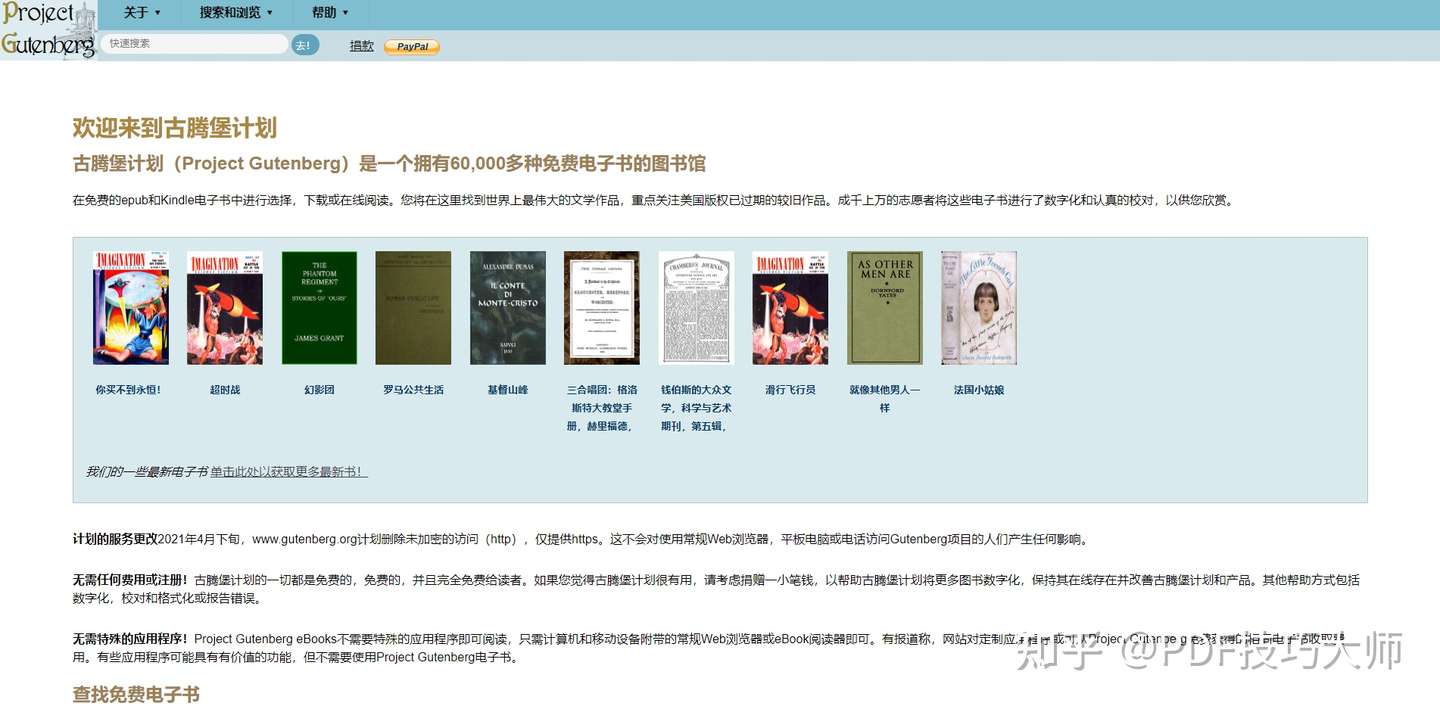Screen dimensions: 1440x709
Task: Click the title 超时战
Action: pos(225,390)
